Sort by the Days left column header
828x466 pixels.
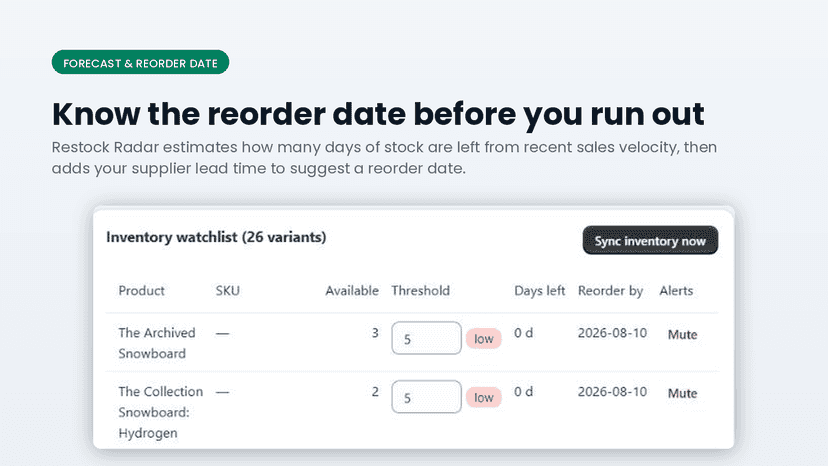pos(539,291)
